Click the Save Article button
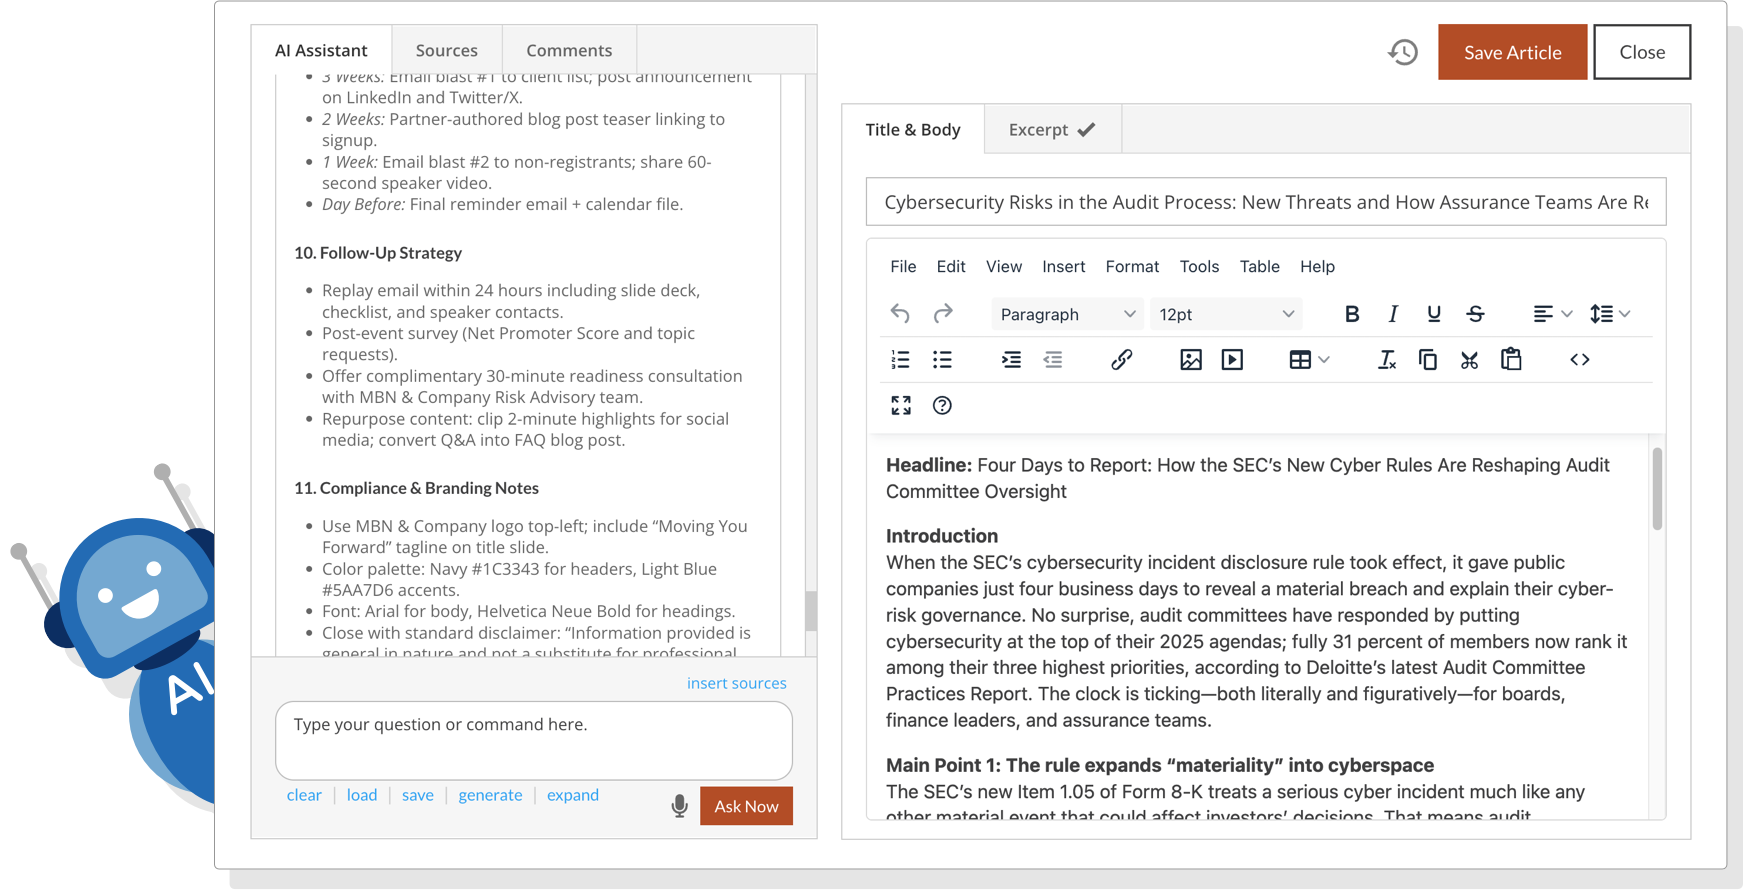Screen dimensions: 1743x890 click(x=1512, y=52)
